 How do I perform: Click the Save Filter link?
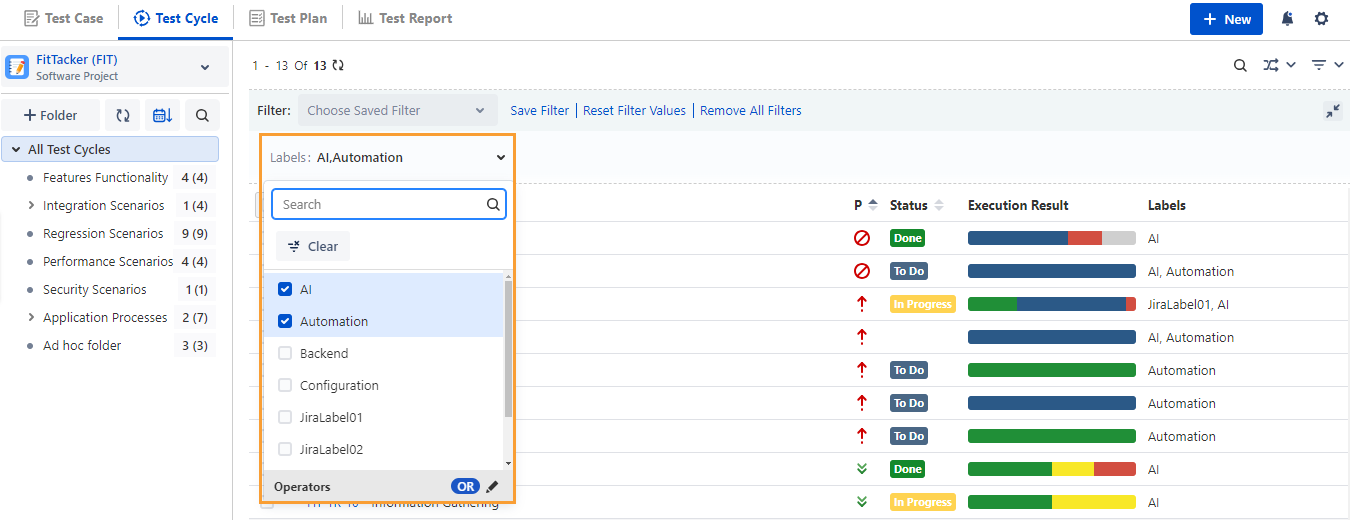click(x=540, y=110)
